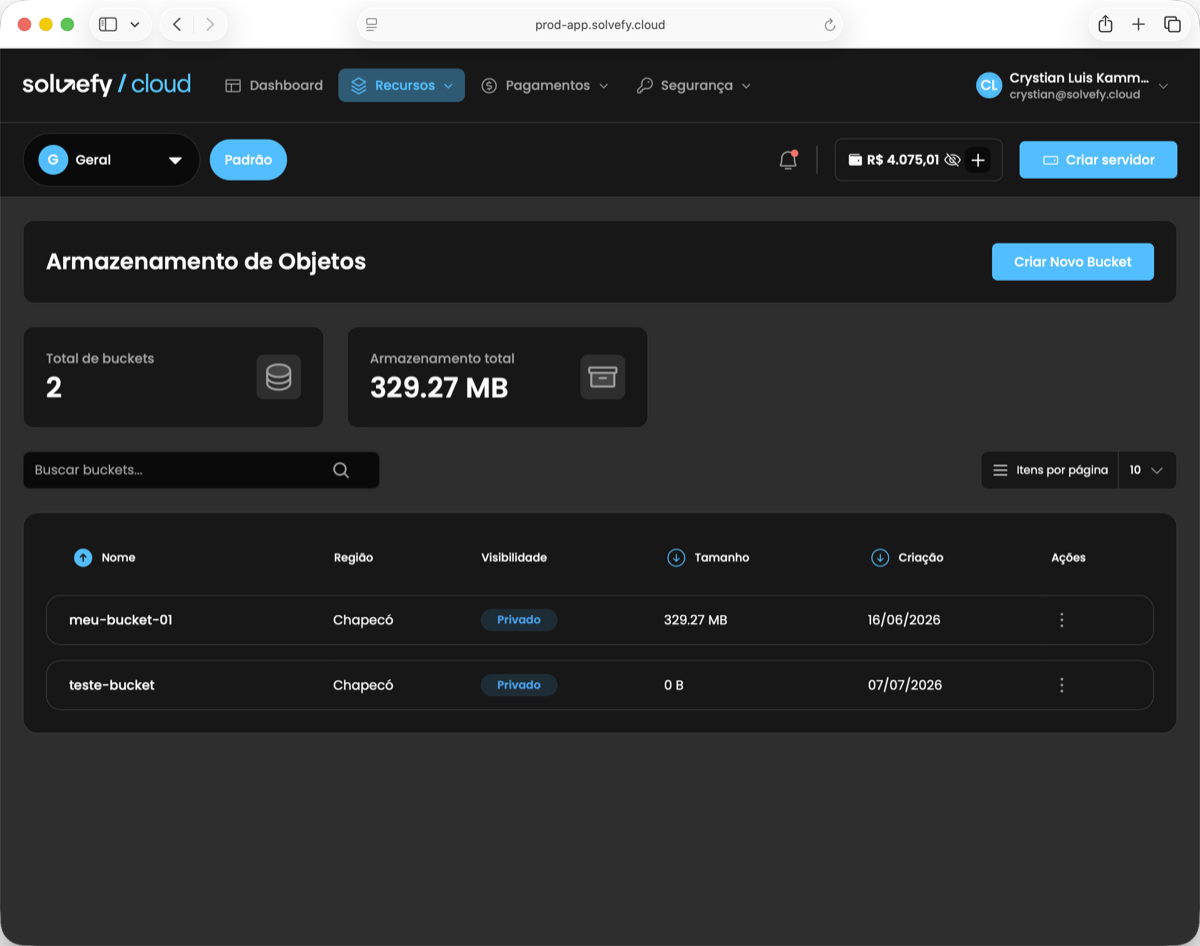Click Chapecó region of meu-bucket-01
Screen dimensions: 1200x946
pos(363,620)
